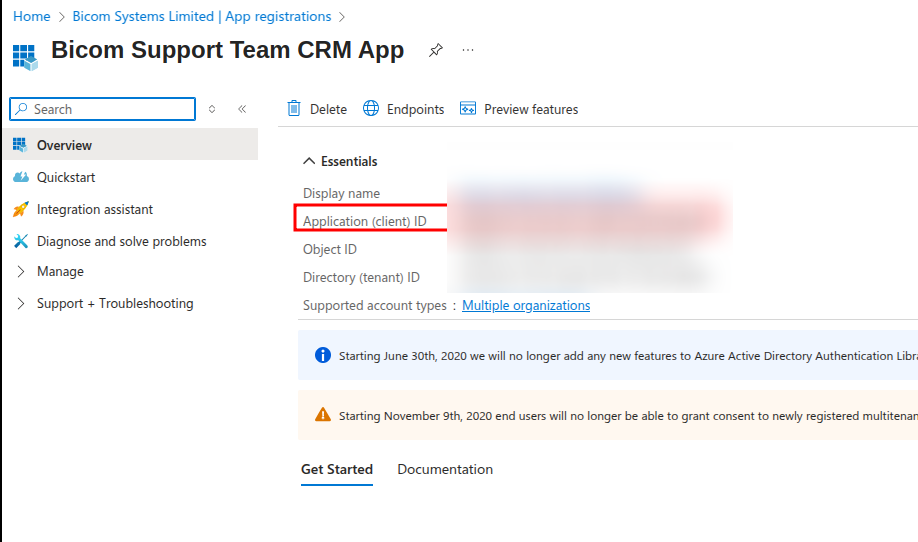Select Overview in the sidebar
The image size is (918, 542).
point(131,145)
